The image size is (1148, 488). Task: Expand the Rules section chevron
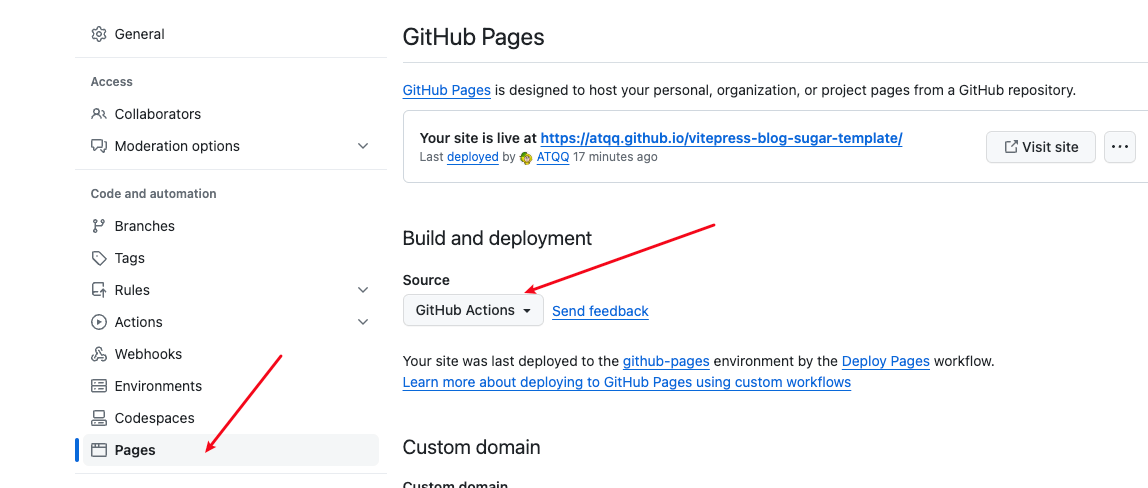[363, 290]
